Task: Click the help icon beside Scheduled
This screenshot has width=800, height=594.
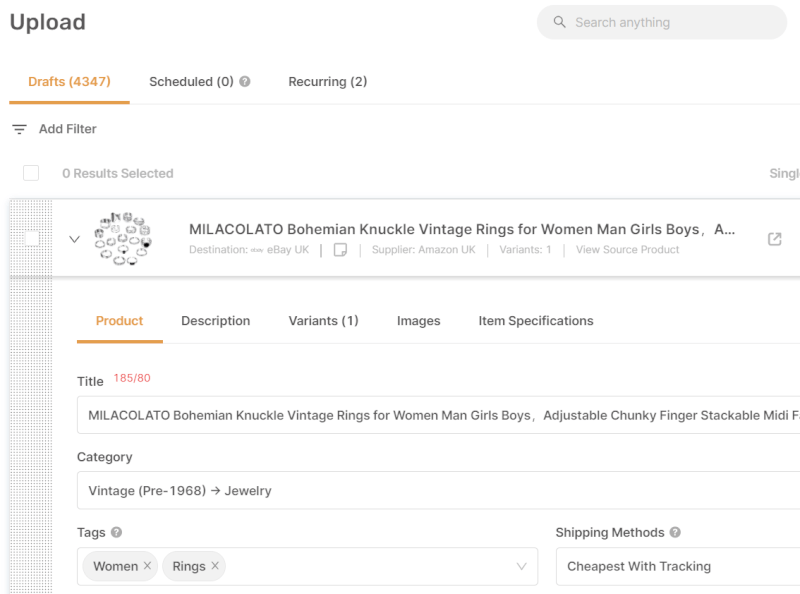Action: coord(245,82)
